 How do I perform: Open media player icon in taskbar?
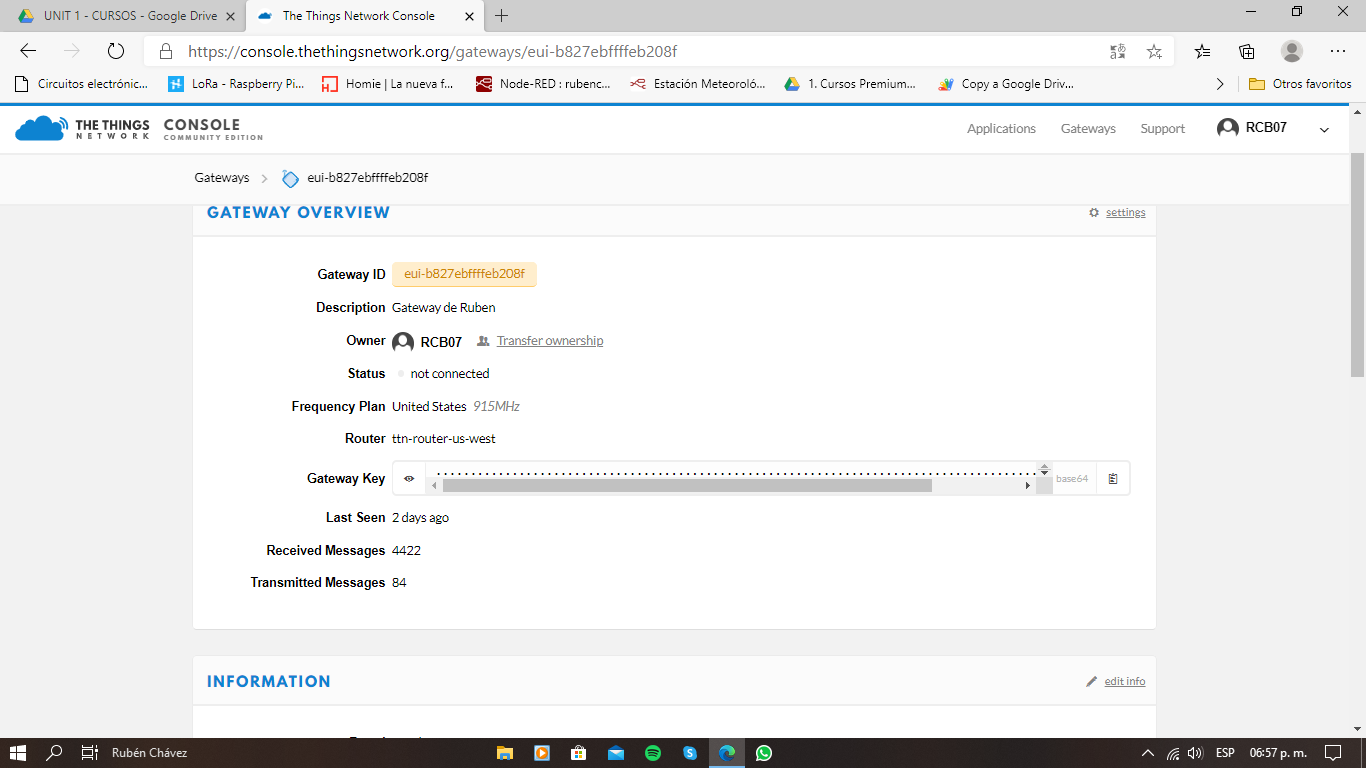click(541, 753)
